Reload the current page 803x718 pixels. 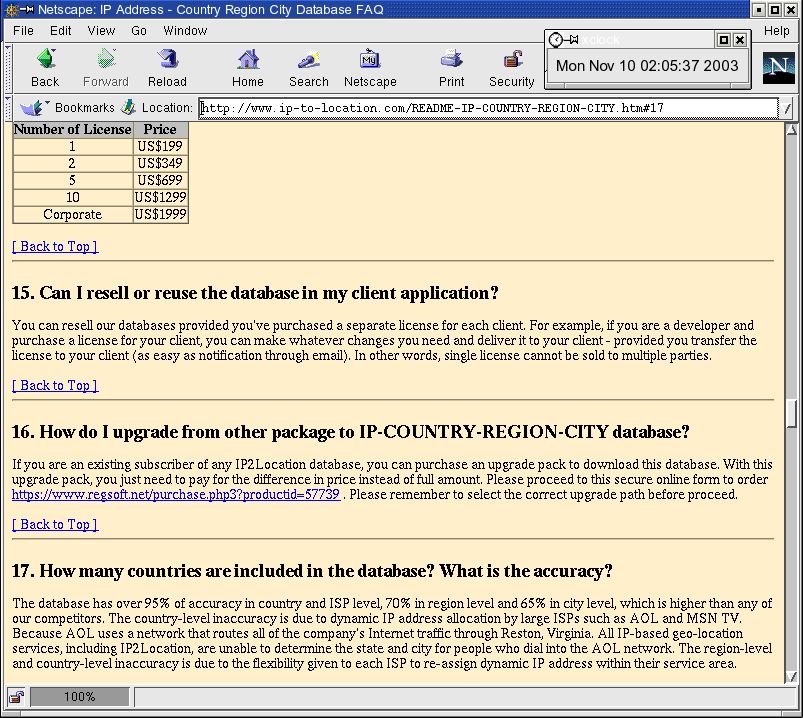[x=167, y=69]
